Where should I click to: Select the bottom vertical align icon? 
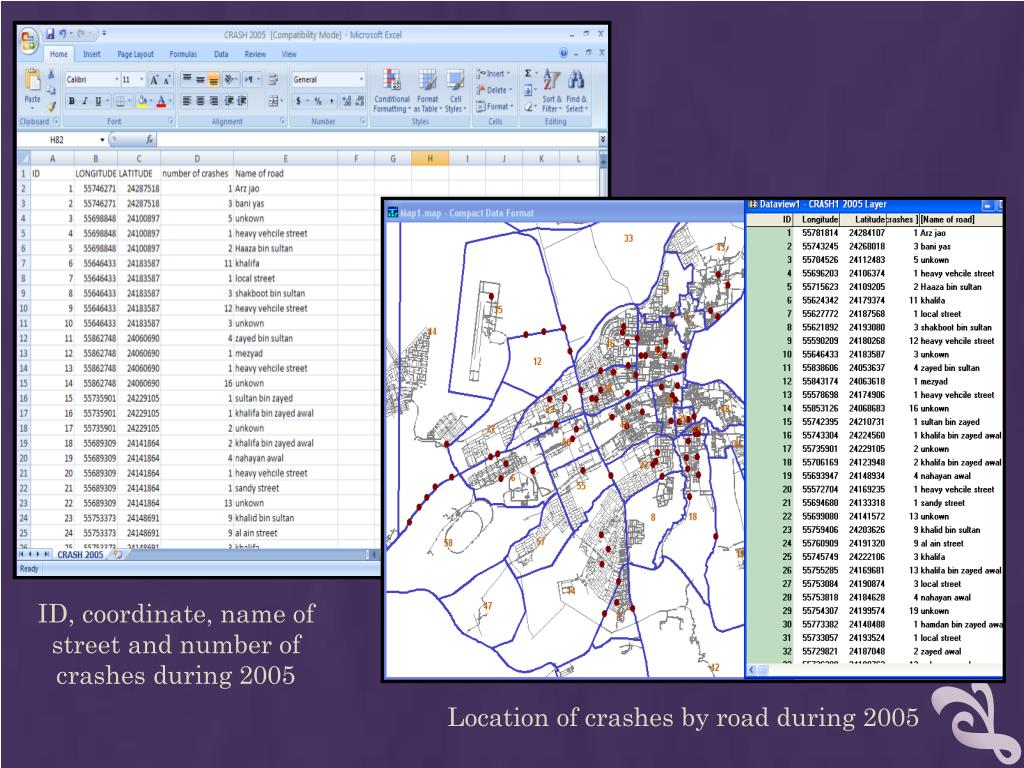(x=214, y=80)
